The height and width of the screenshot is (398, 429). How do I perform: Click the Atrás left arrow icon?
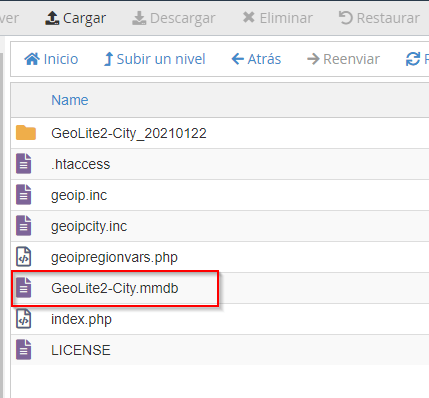(x=238, y=59)
